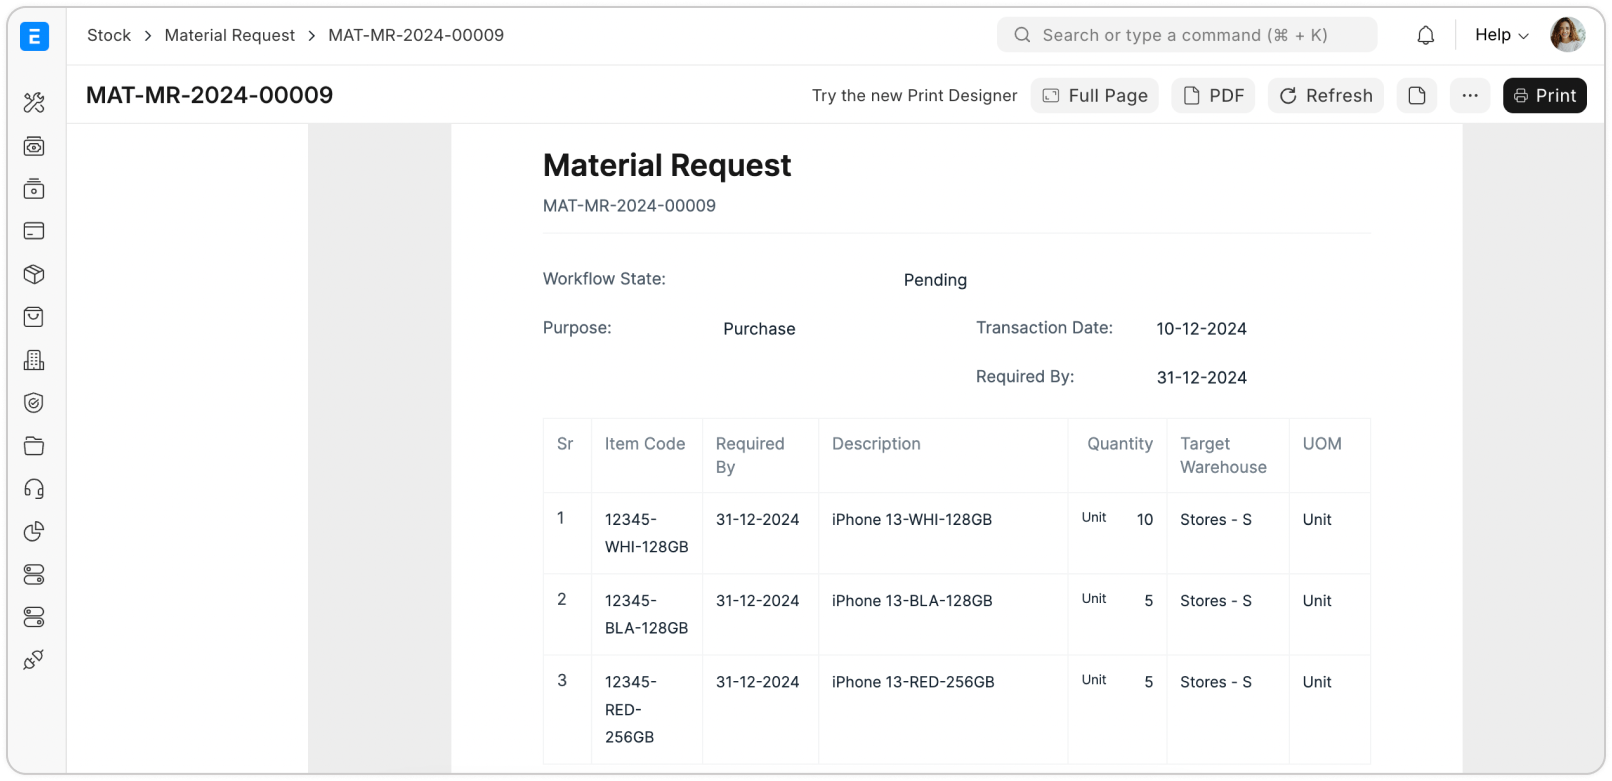Click Try the new Print Designer
1612x781 pixels.
coord(914,96)
